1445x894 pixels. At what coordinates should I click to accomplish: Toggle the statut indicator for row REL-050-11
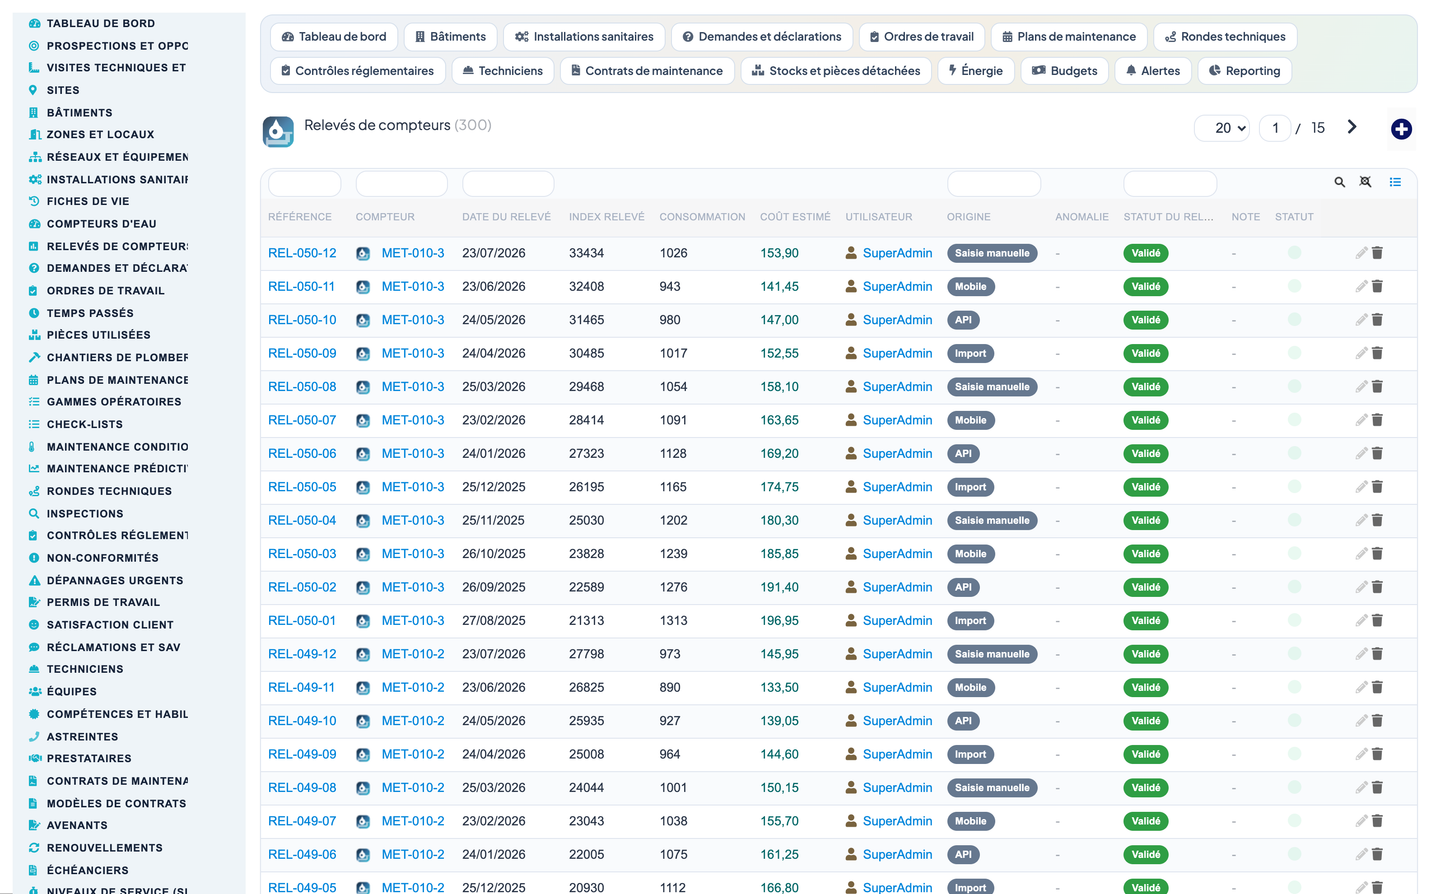click(1294, 287)
